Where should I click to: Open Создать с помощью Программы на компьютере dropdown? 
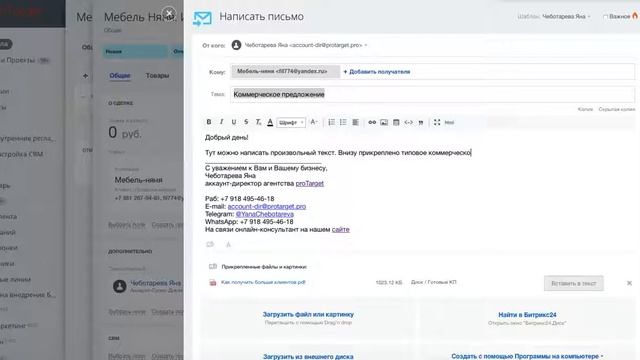point(527,356)
